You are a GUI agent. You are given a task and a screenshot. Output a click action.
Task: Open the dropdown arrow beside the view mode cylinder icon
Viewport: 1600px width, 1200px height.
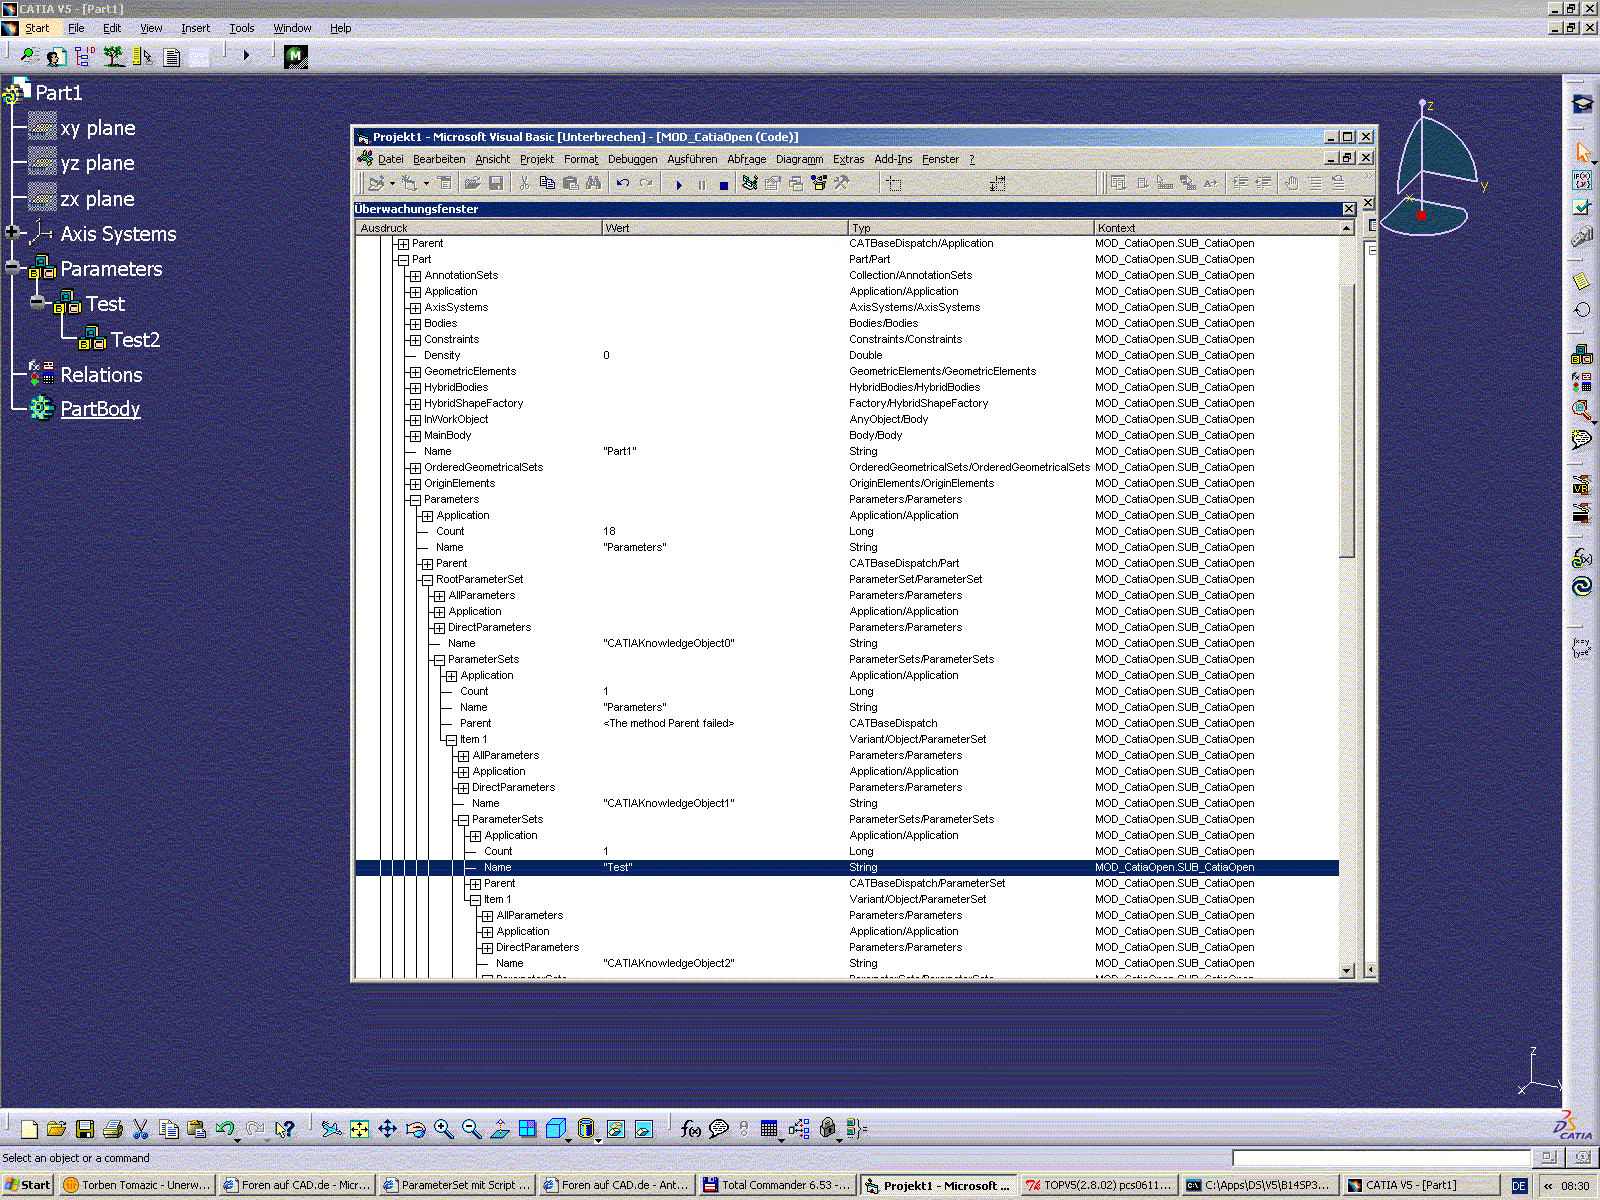(x=598, y=1139)
